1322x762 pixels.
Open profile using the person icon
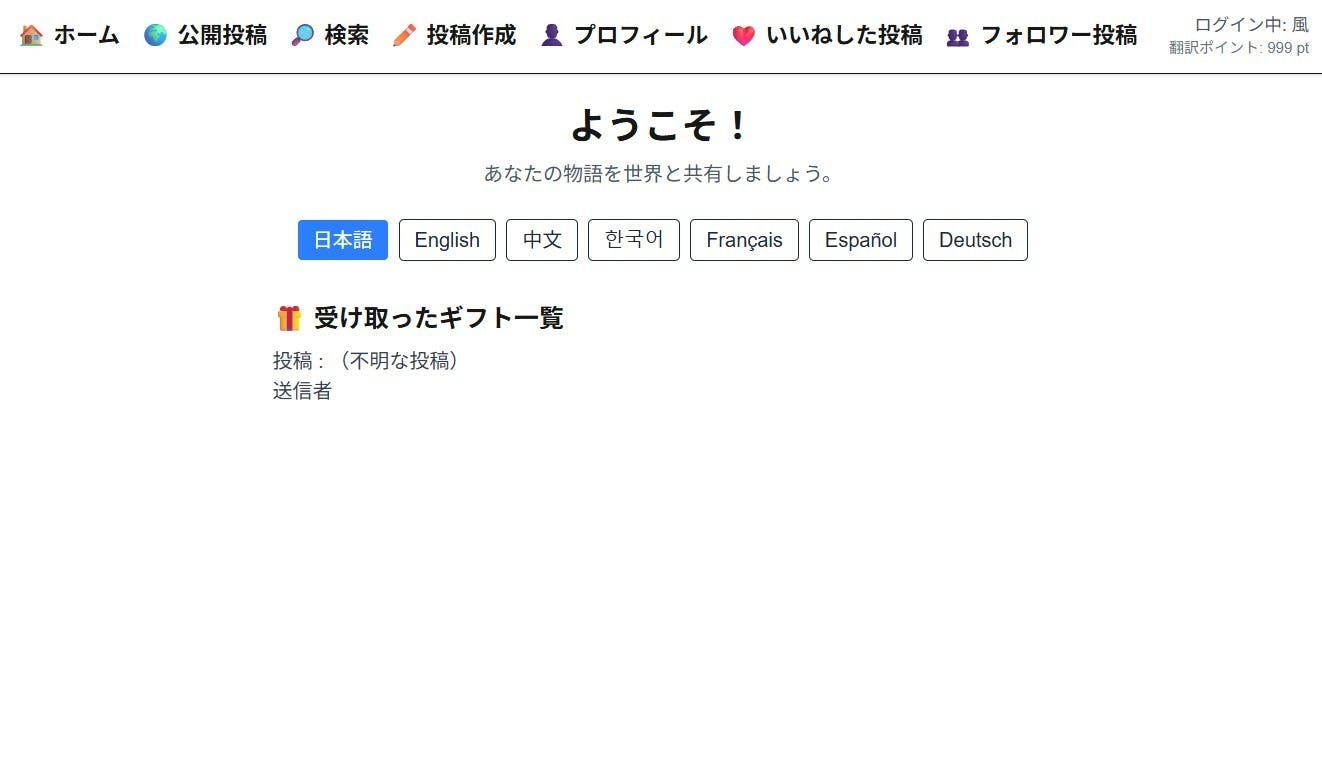point(551,35)
